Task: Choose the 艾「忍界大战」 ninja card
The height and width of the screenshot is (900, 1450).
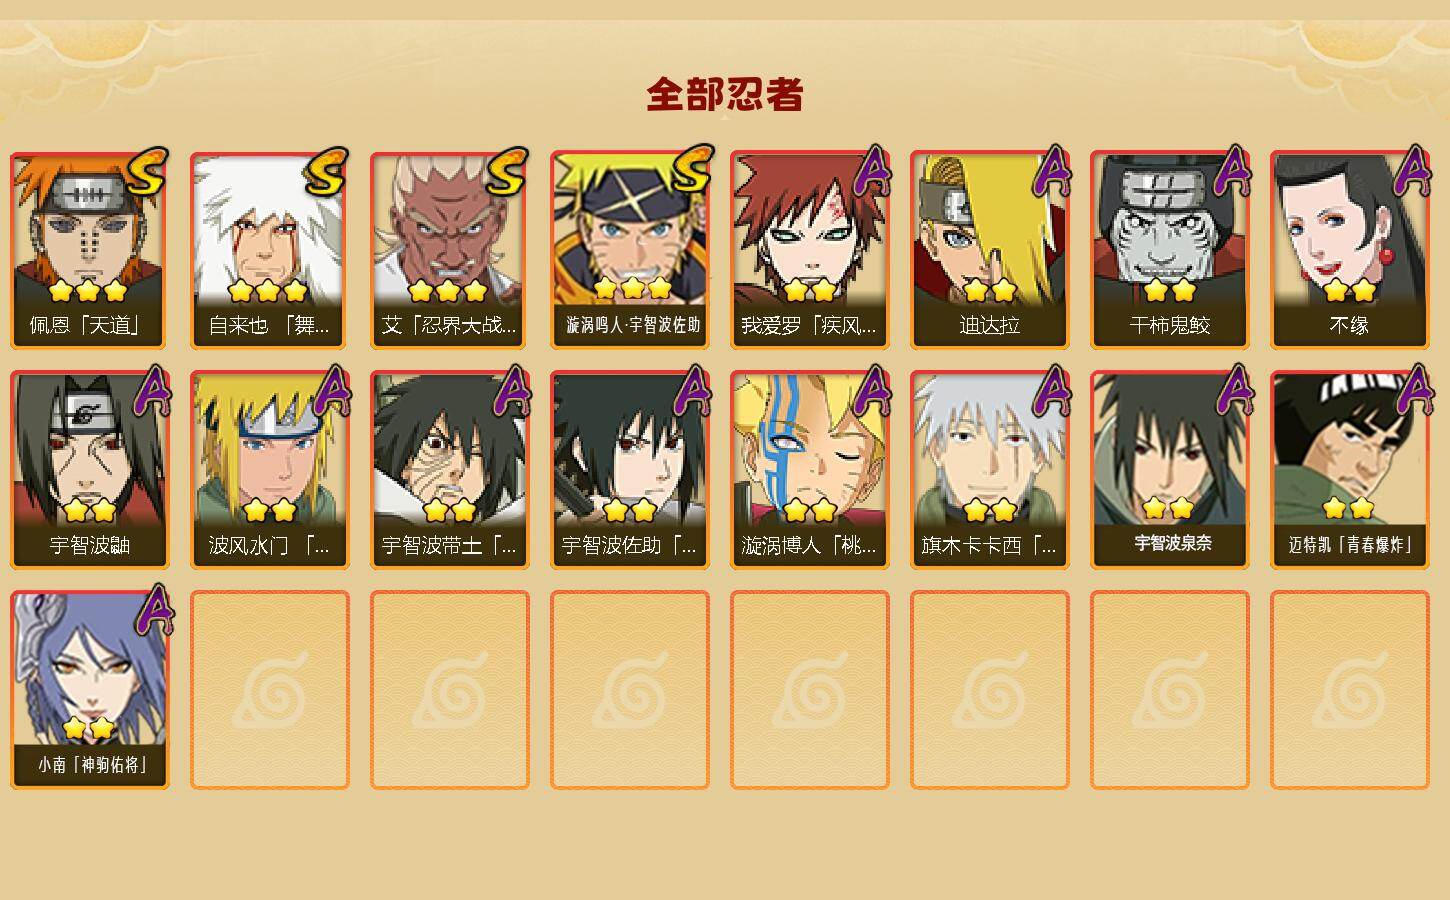Action: (x=450, y=250)
